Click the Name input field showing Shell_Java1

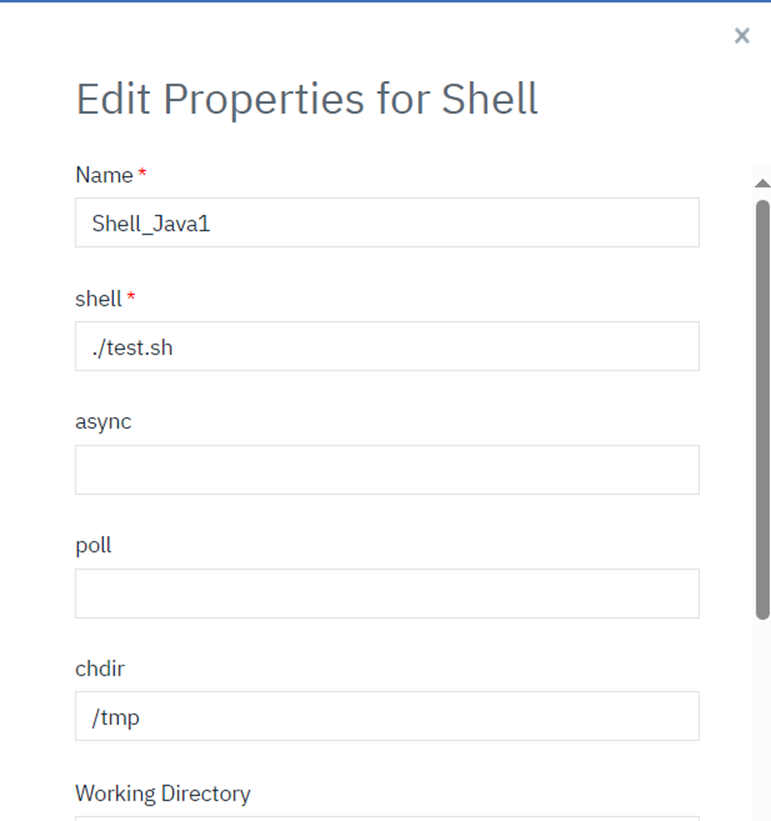pos(386,222)
